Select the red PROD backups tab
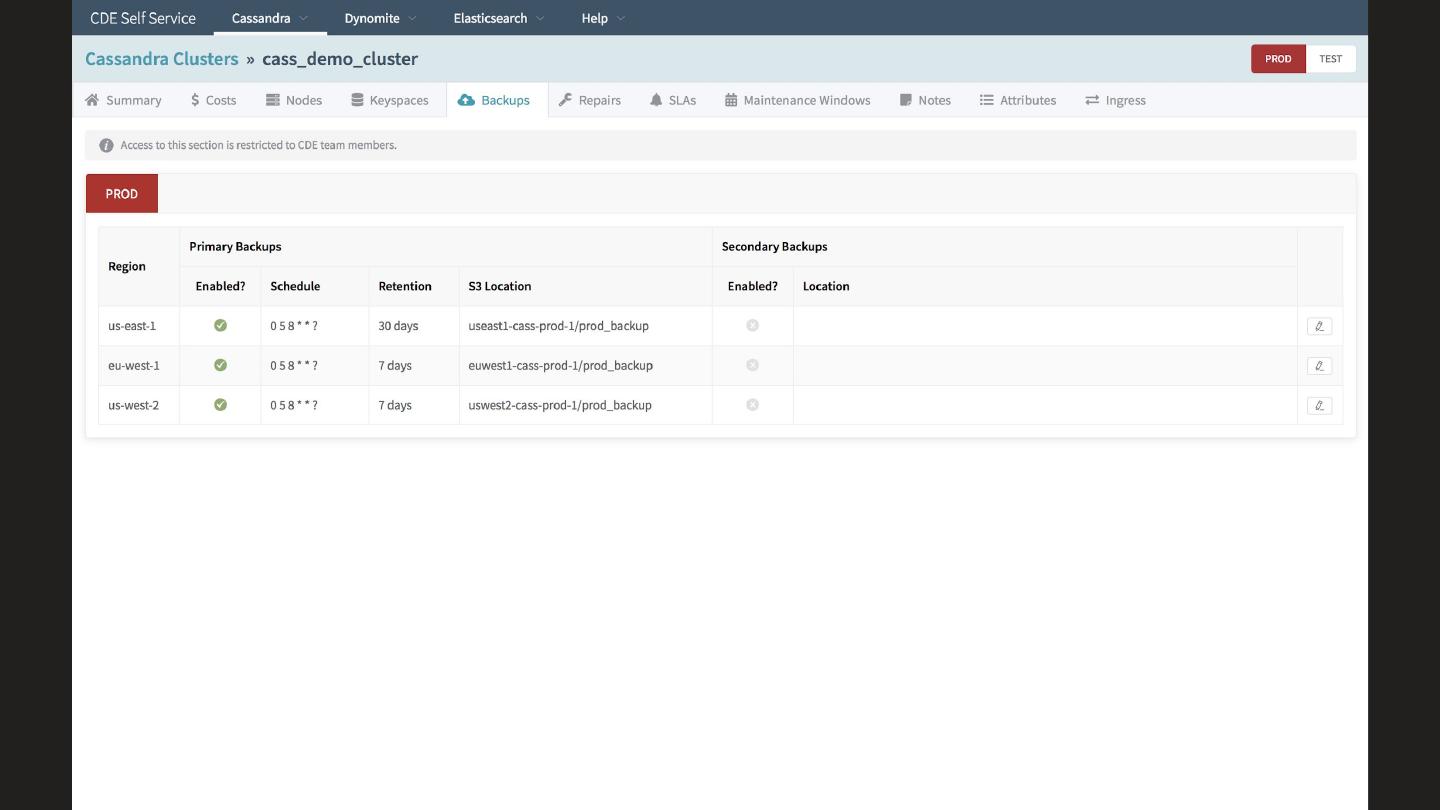Image resolution: width=1440 pixels, height=810 pixels. click(122, 194)
